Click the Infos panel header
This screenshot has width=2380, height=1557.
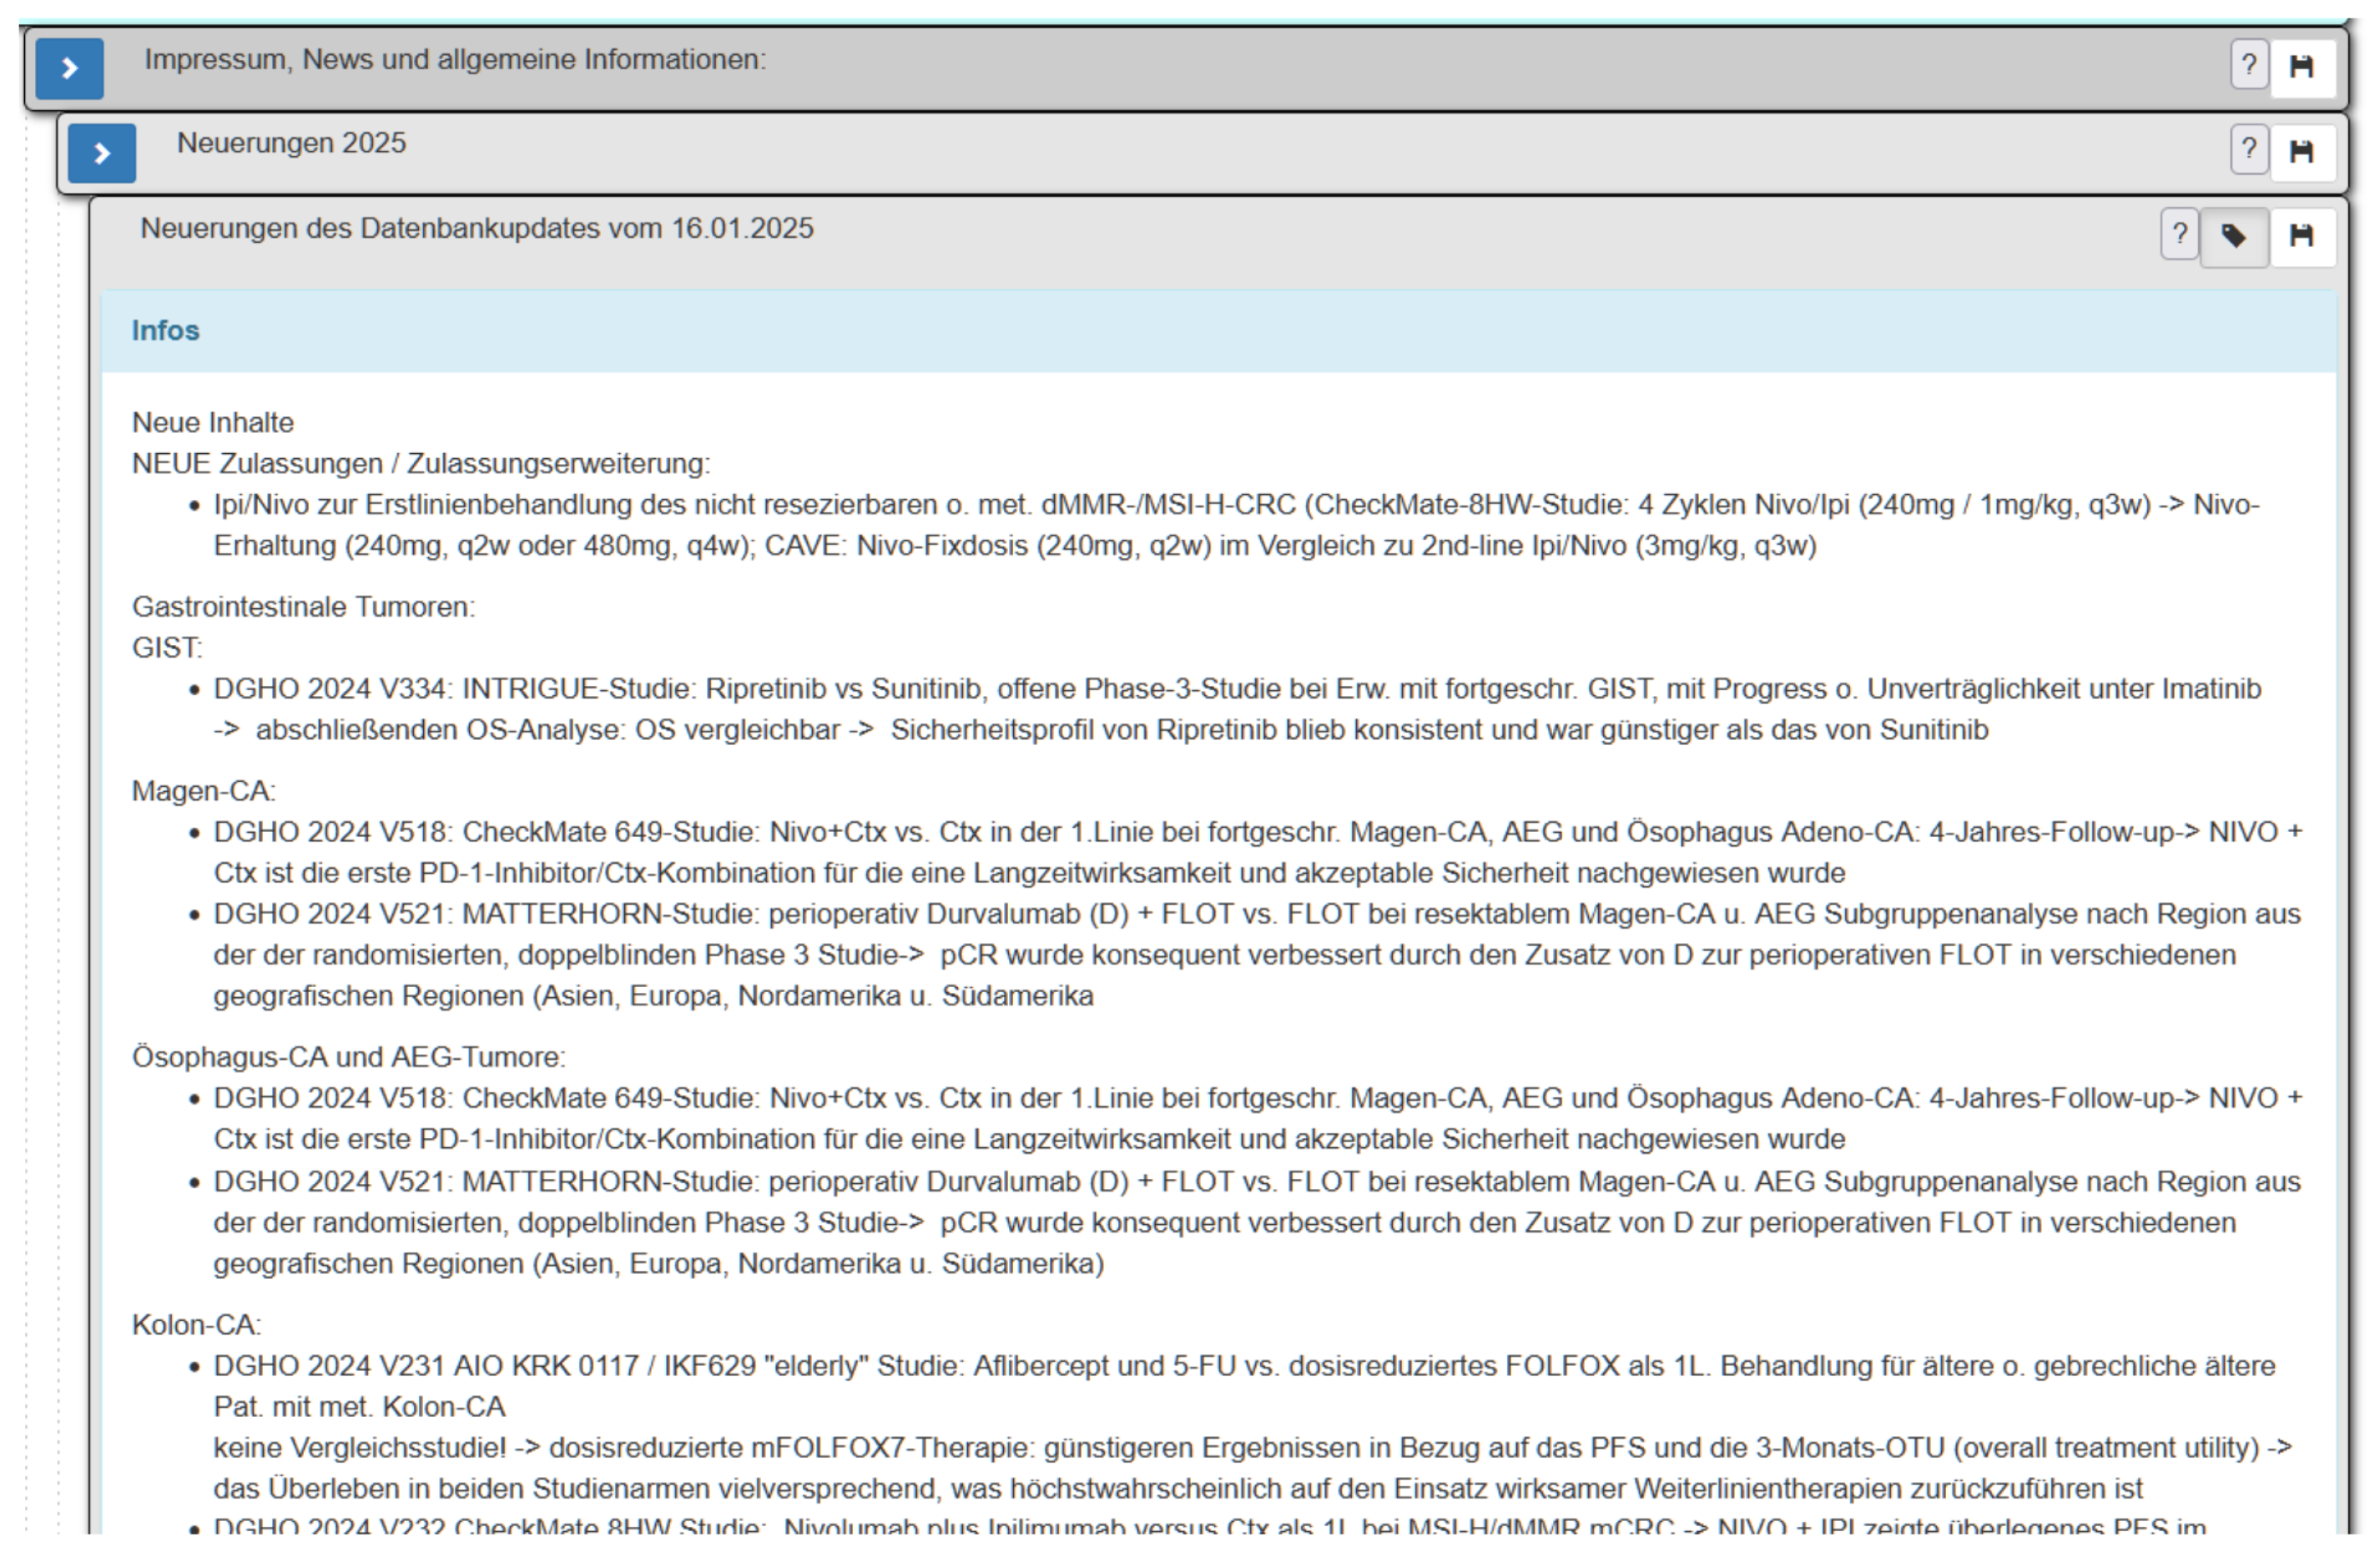pyautogui.click(x=166, y=331)
